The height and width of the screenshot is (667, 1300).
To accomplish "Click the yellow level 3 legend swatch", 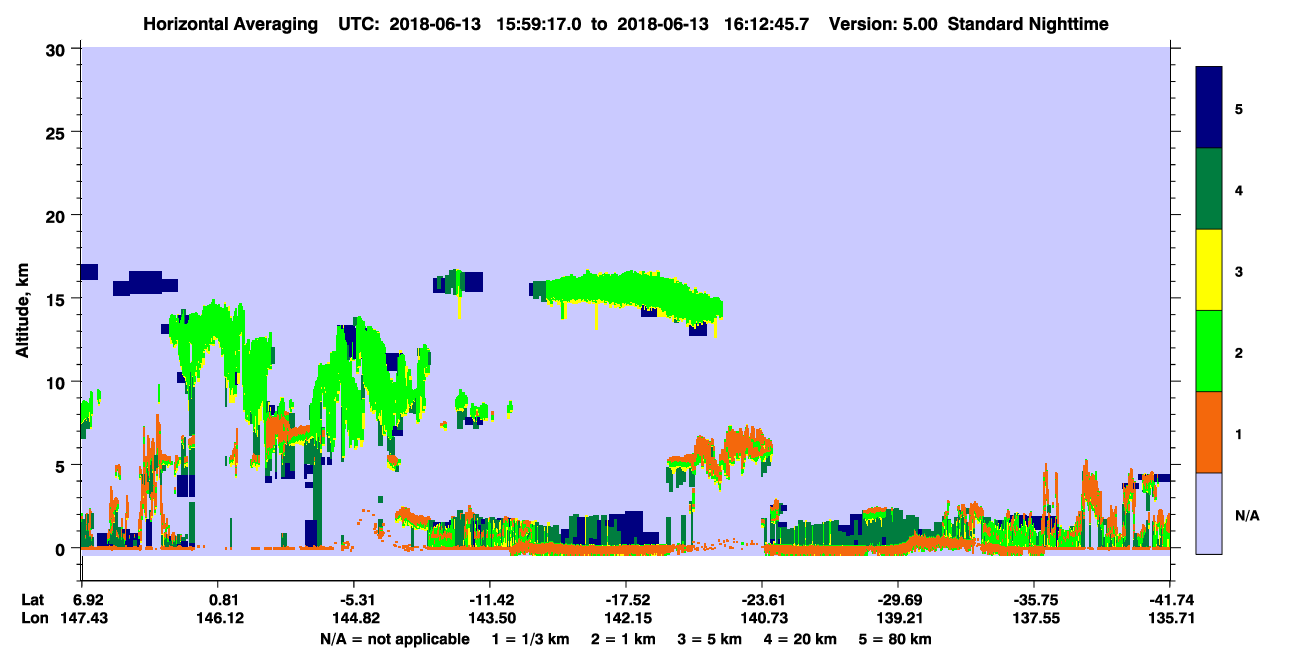I will click(x=1209, y=270).
